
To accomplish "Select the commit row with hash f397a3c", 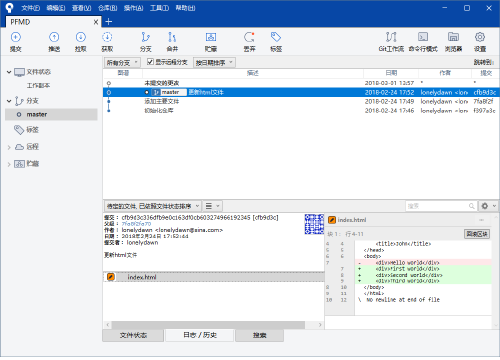I will pos(301,111).
